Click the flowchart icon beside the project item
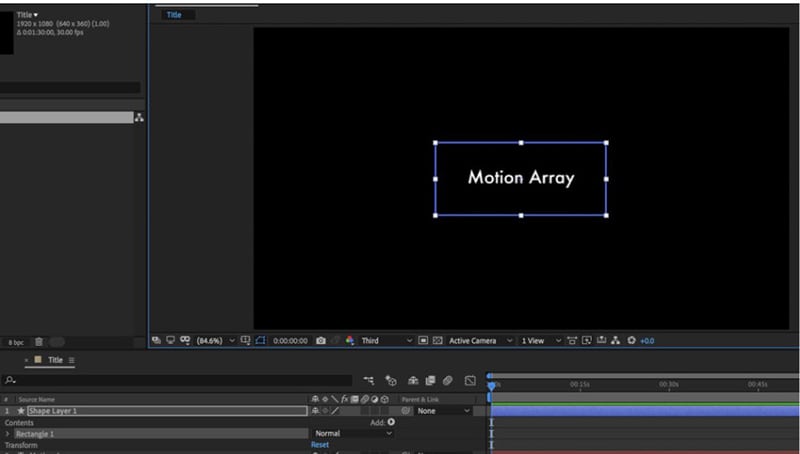Screen dimensions: 800x454 (x=139, y=117)
